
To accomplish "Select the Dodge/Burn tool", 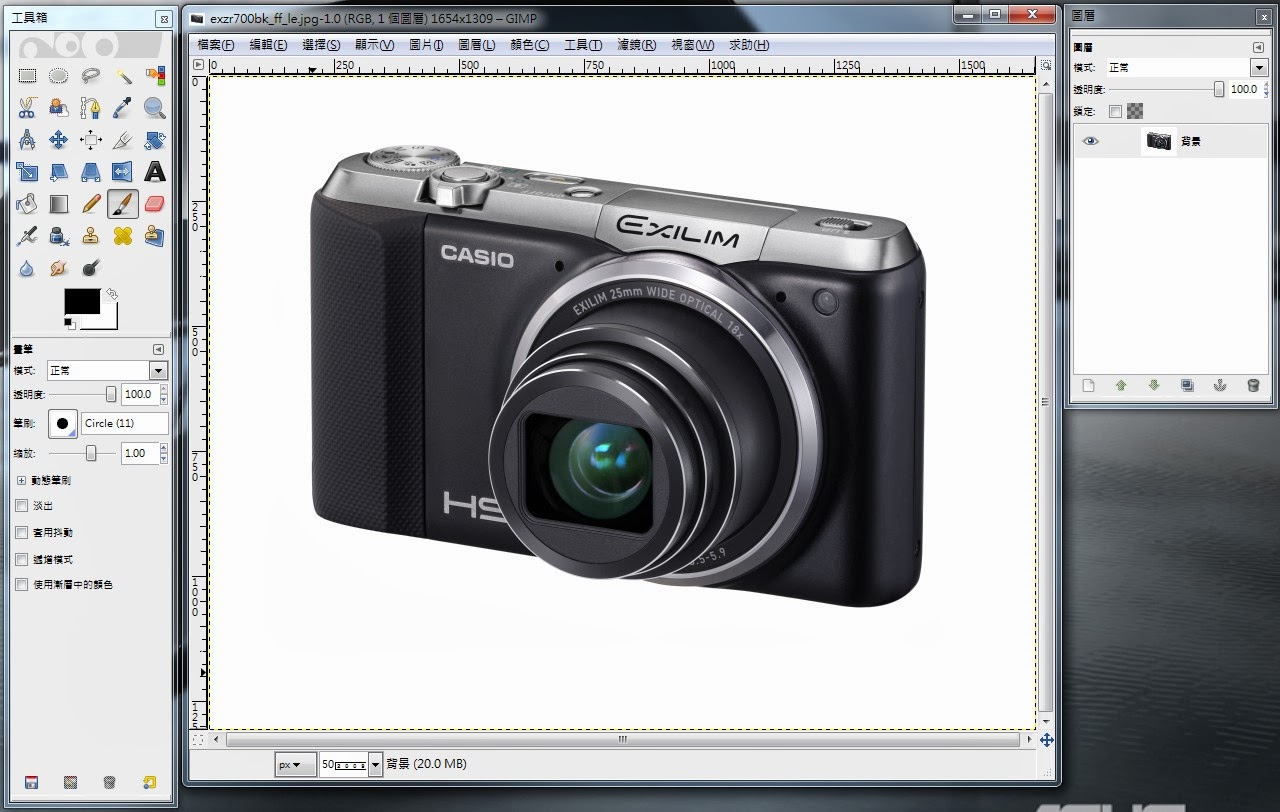I will [x=91, y=267].
